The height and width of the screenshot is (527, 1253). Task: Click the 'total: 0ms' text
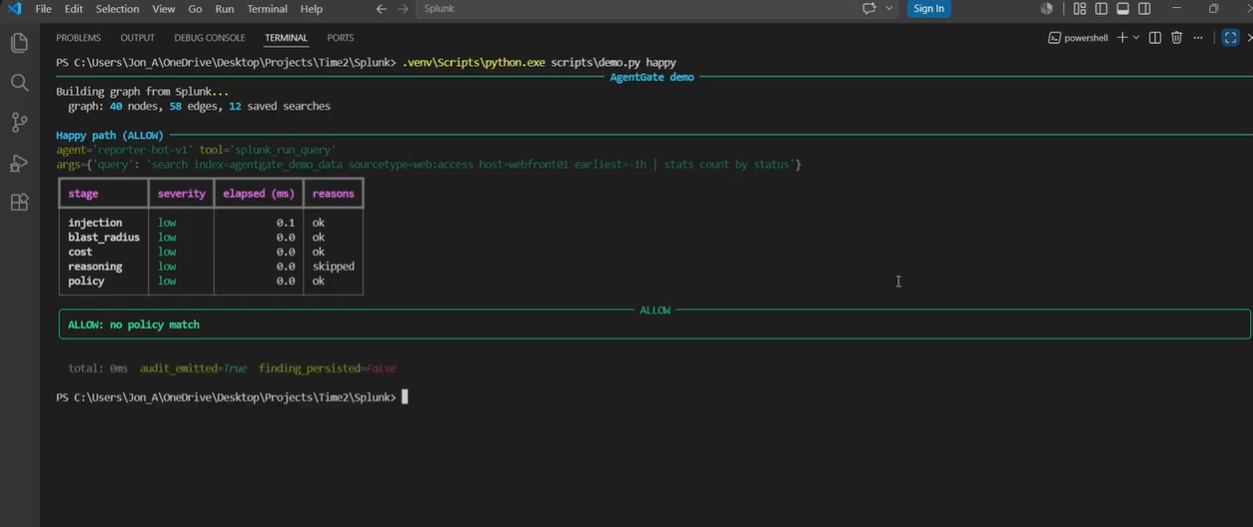pos(98,369)
